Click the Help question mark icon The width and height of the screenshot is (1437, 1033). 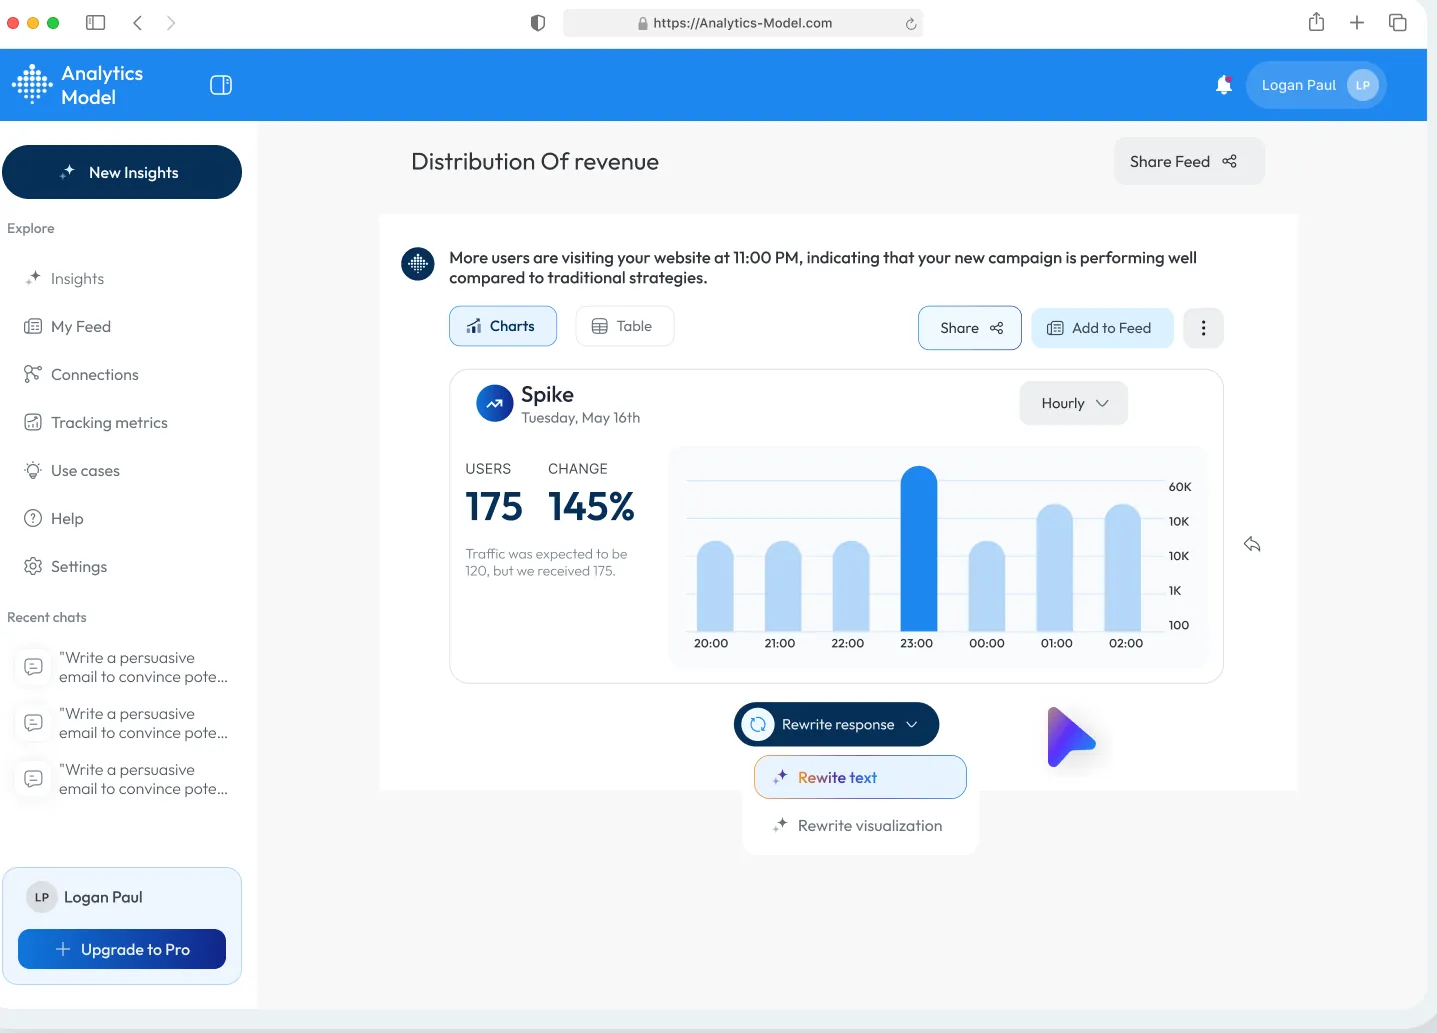pyautogui.click(x=33, y=518)
